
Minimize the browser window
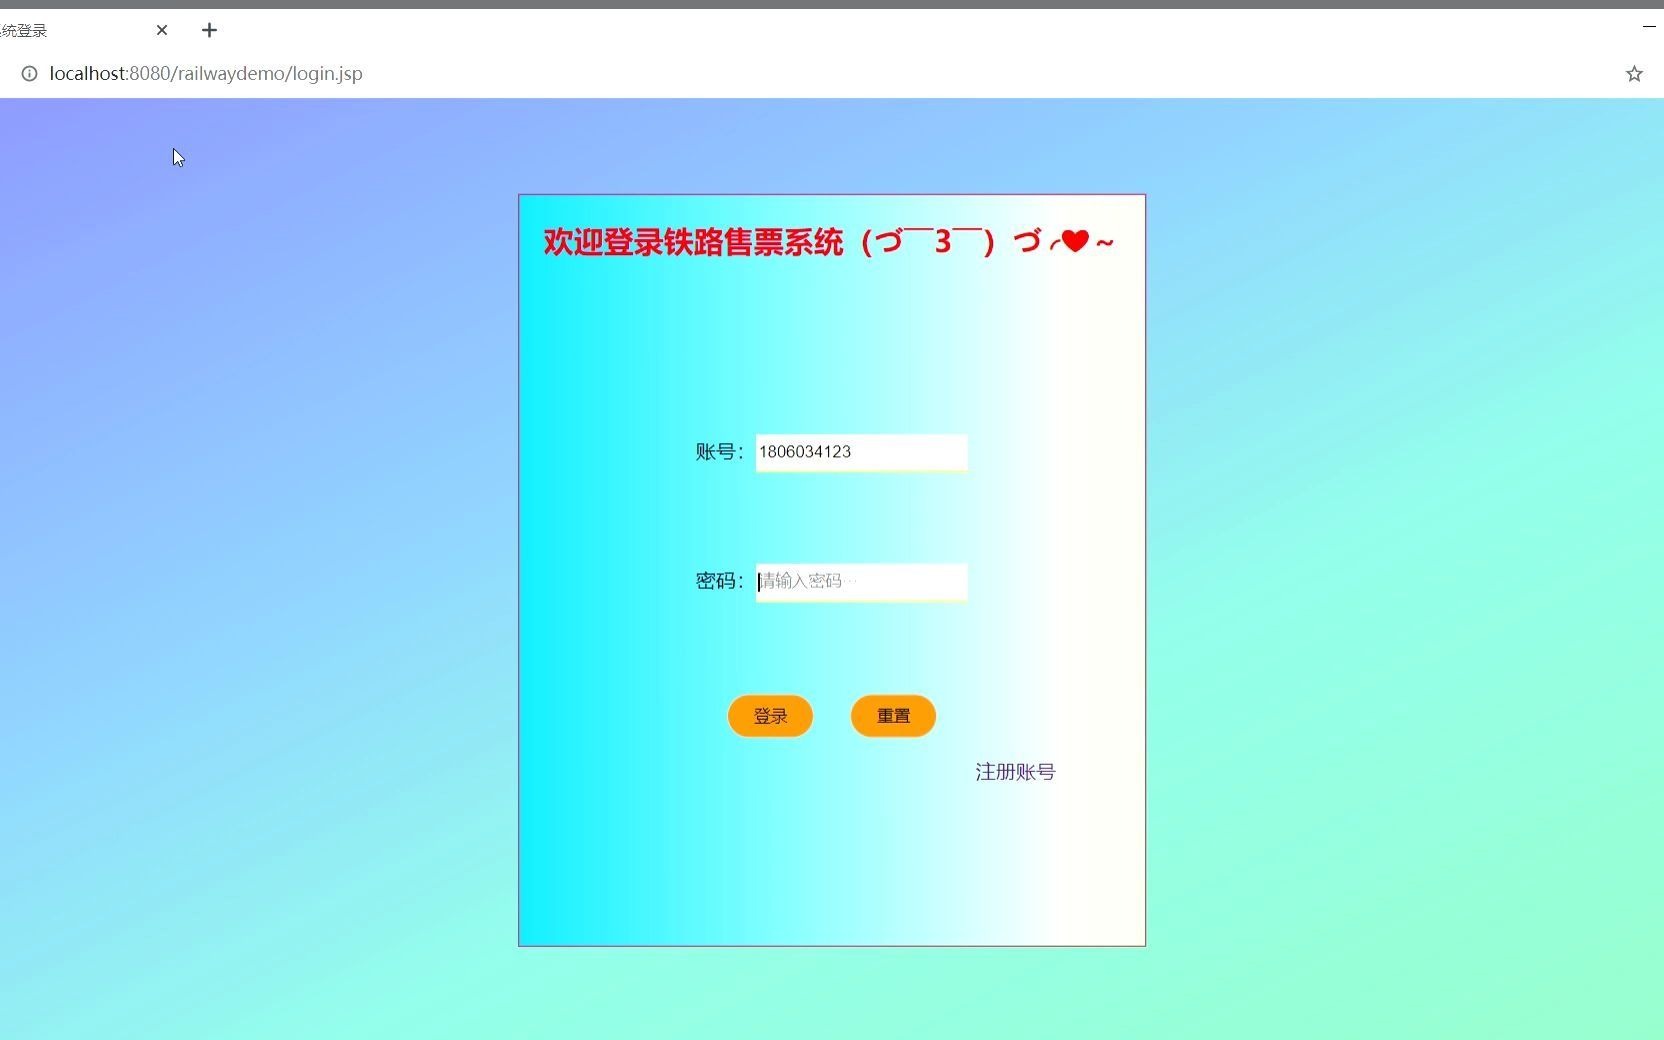pyautogui.click(x=1649, y=26)
